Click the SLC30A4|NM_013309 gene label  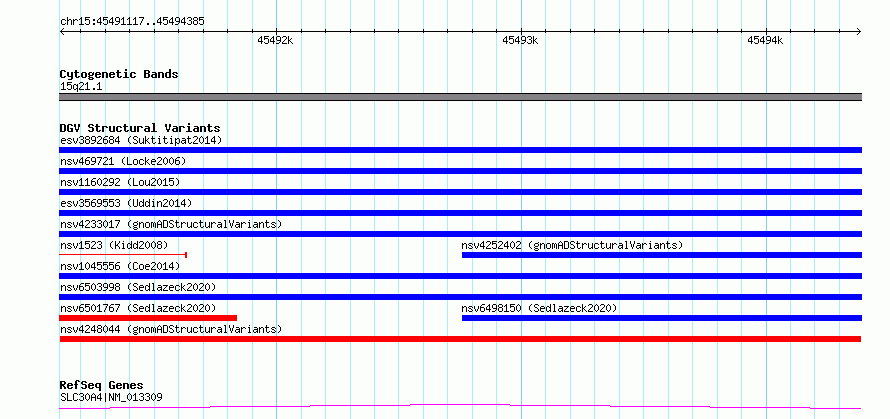pos(111,397)
